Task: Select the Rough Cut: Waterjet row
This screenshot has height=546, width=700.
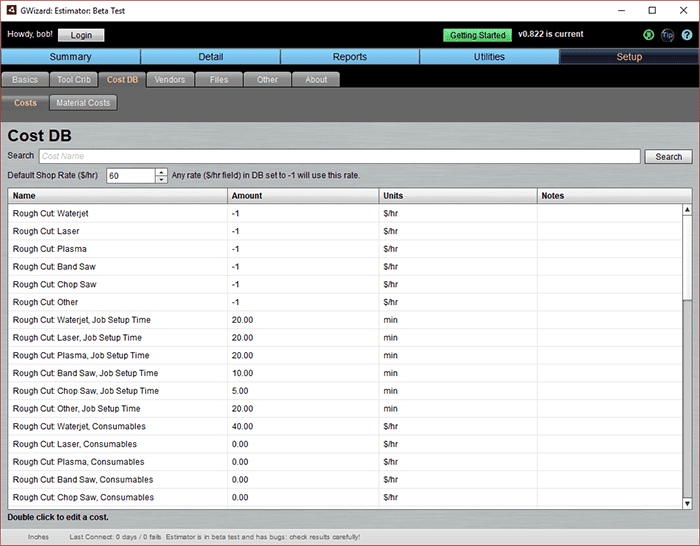Action: (x=345, y=213)
